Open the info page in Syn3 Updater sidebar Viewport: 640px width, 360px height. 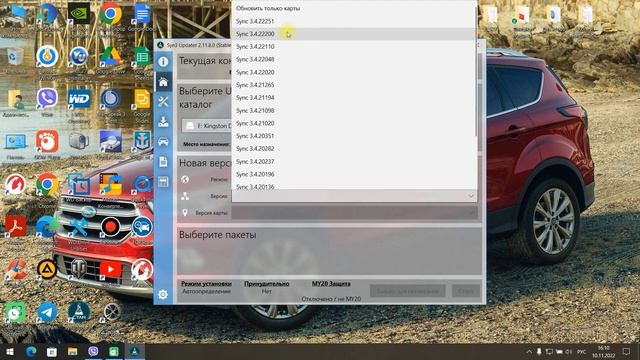pos(163,62)
